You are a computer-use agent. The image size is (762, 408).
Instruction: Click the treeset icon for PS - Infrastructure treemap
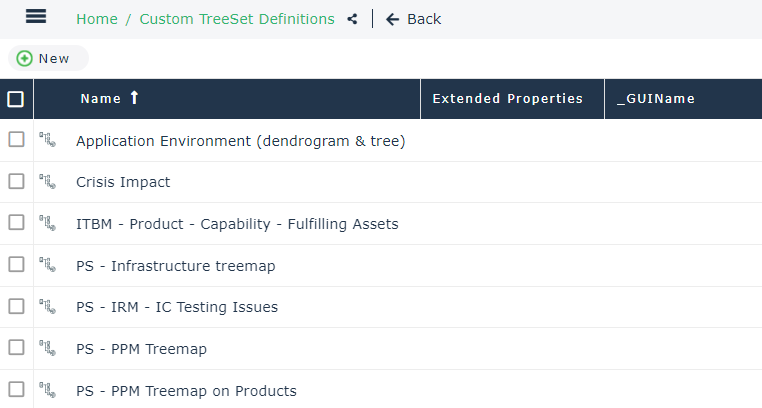(x=47, y=265)
